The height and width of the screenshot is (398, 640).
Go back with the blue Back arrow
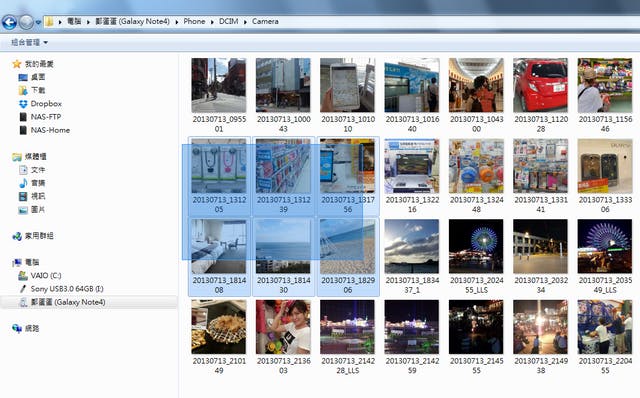point(9,22)
